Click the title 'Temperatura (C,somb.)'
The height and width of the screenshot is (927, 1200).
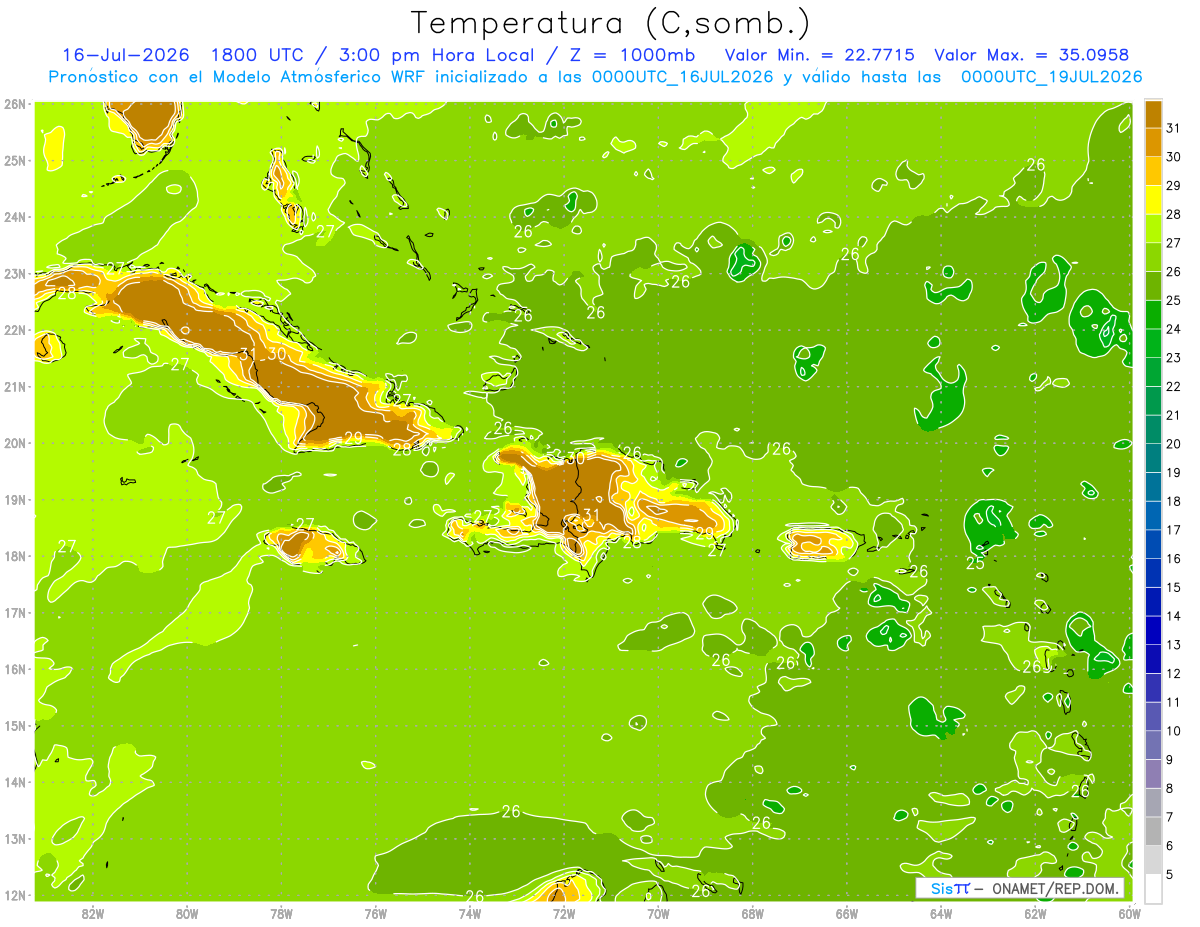tap(612, 23)
